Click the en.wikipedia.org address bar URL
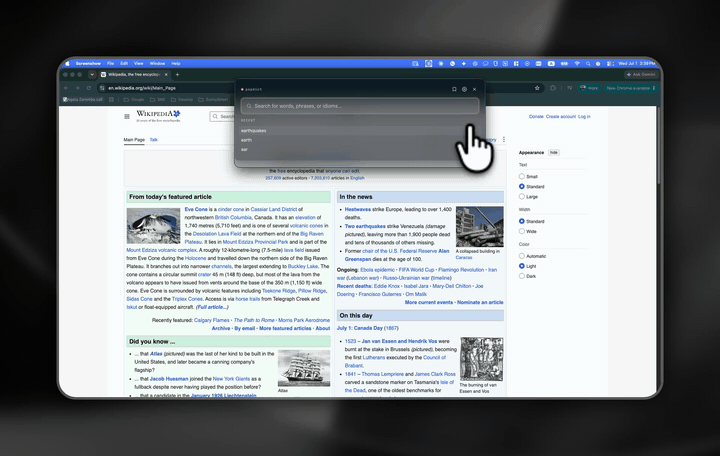The height and width of the screenshot is (456, 720). 142,88
